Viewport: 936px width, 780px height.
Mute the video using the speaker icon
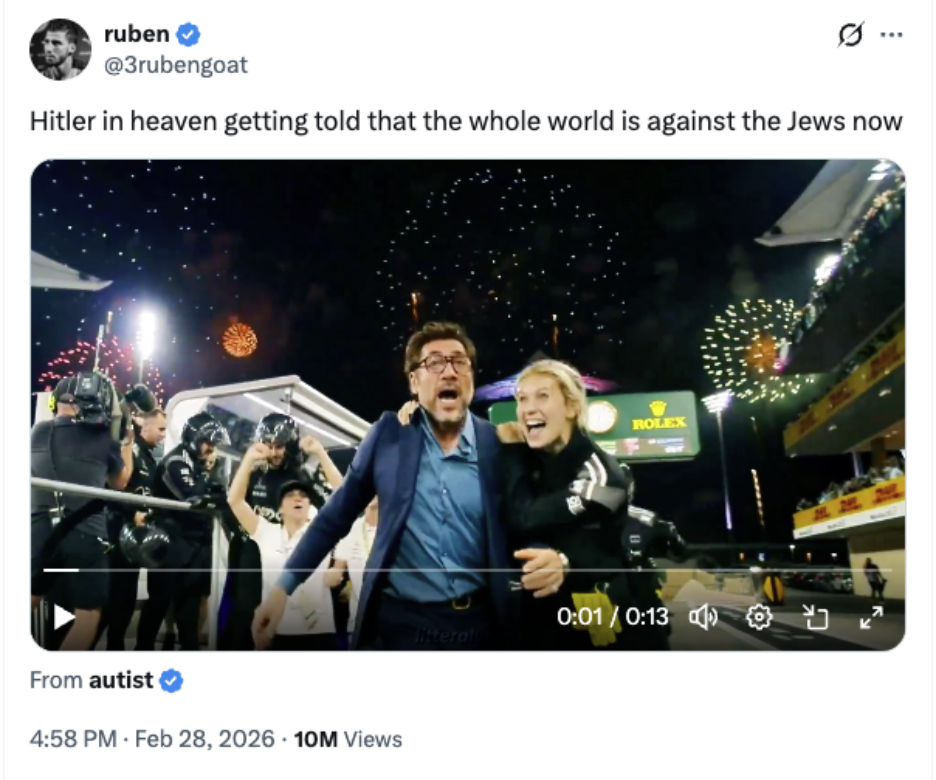[705, 618]
